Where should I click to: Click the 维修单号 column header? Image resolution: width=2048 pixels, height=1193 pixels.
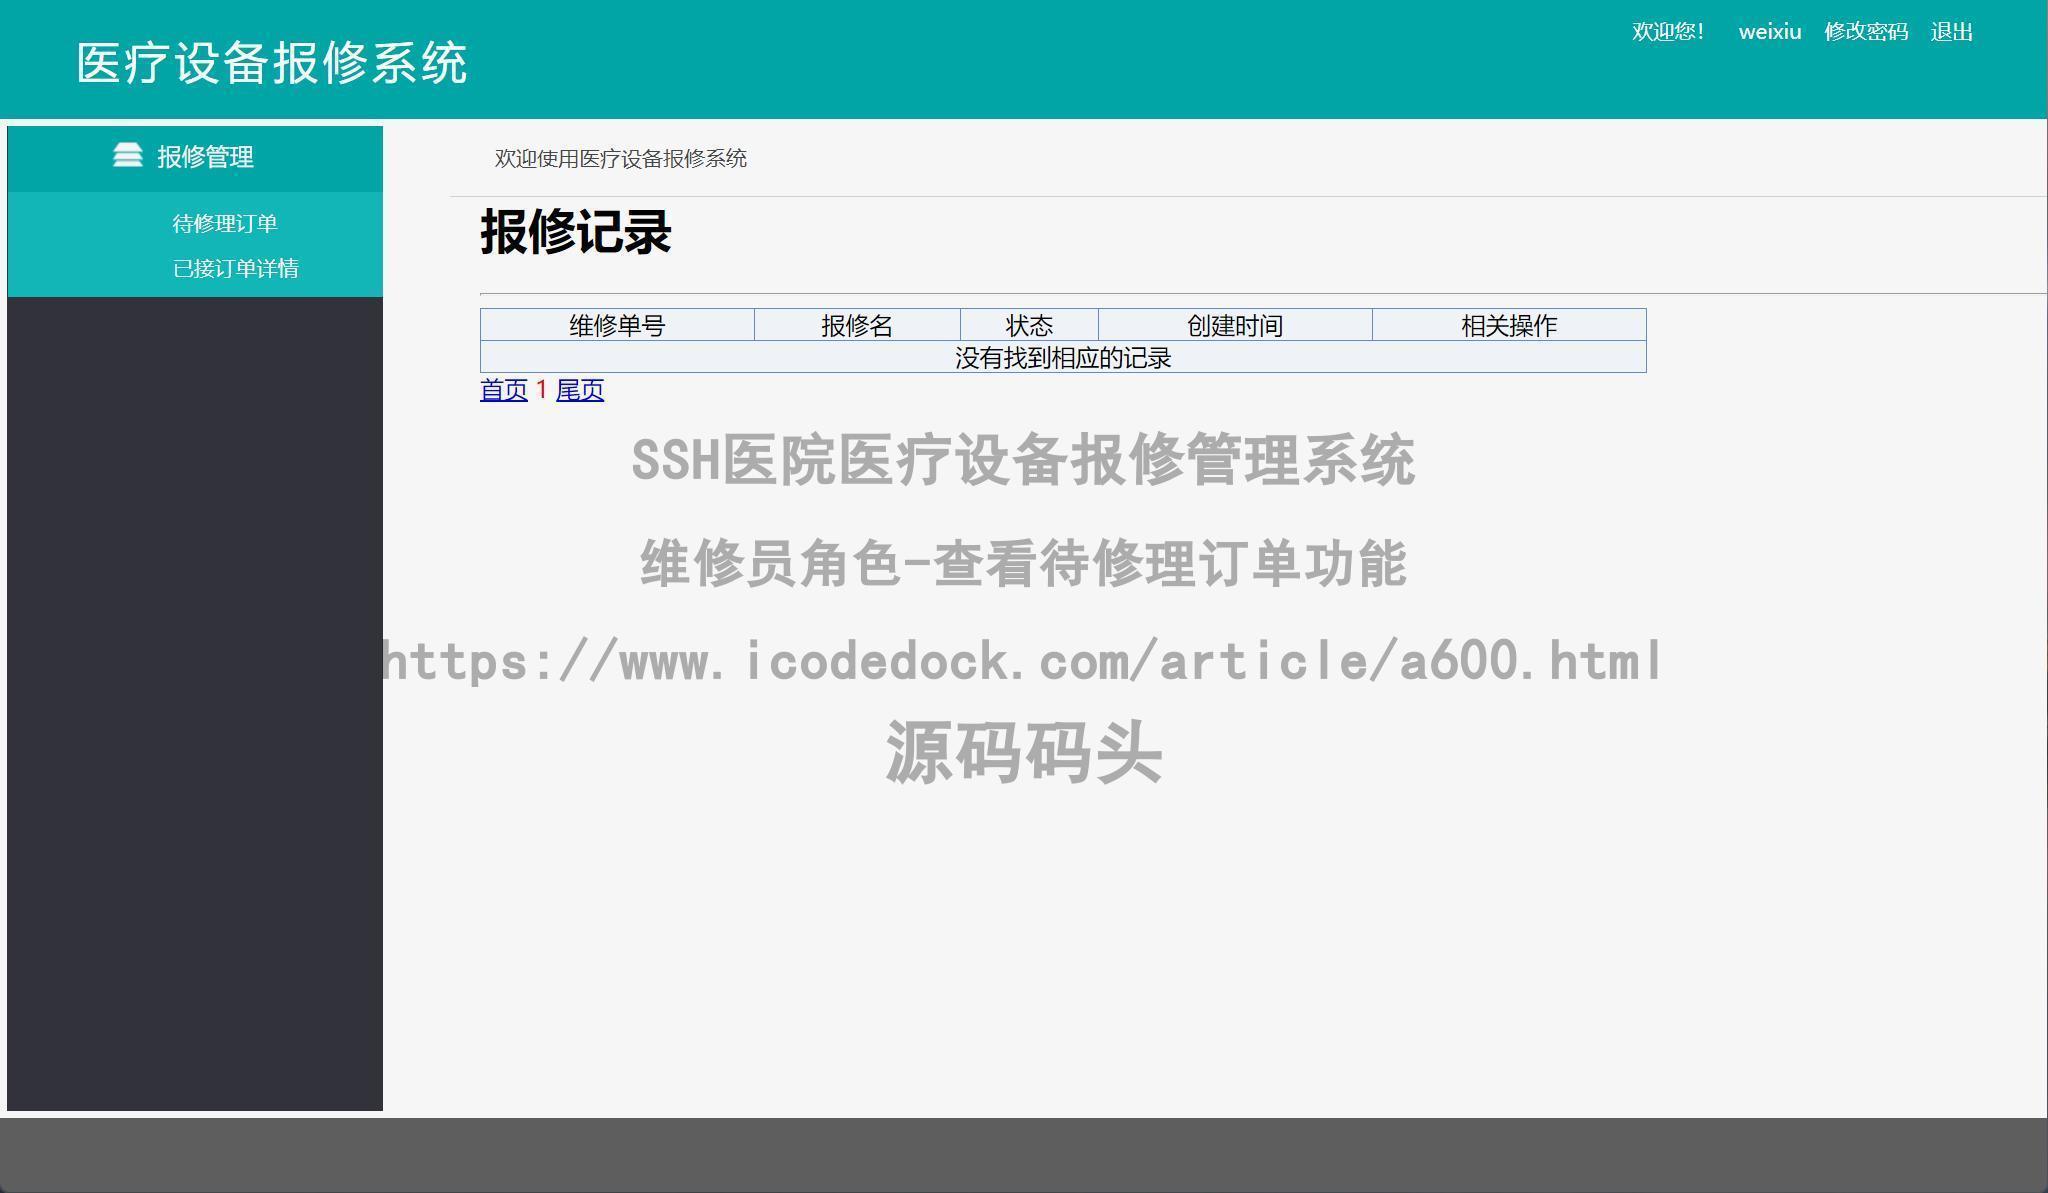pos(617,324)
